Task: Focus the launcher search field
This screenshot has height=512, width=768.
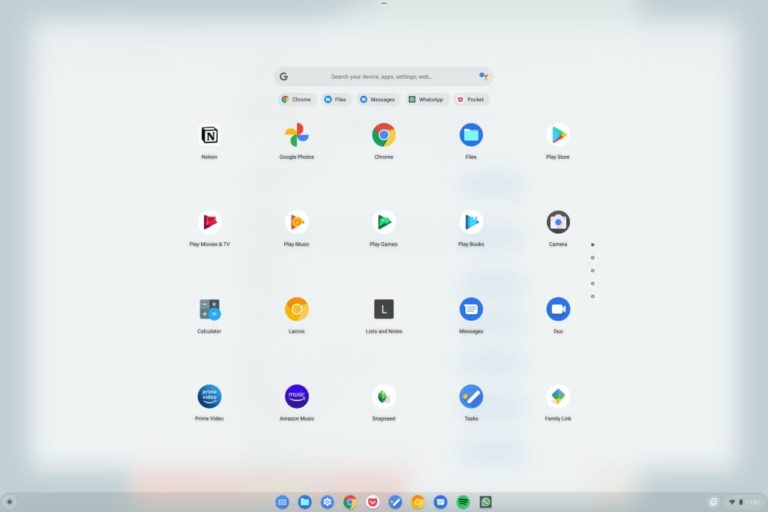Action: pyautogui.click(x=384, y=76)
